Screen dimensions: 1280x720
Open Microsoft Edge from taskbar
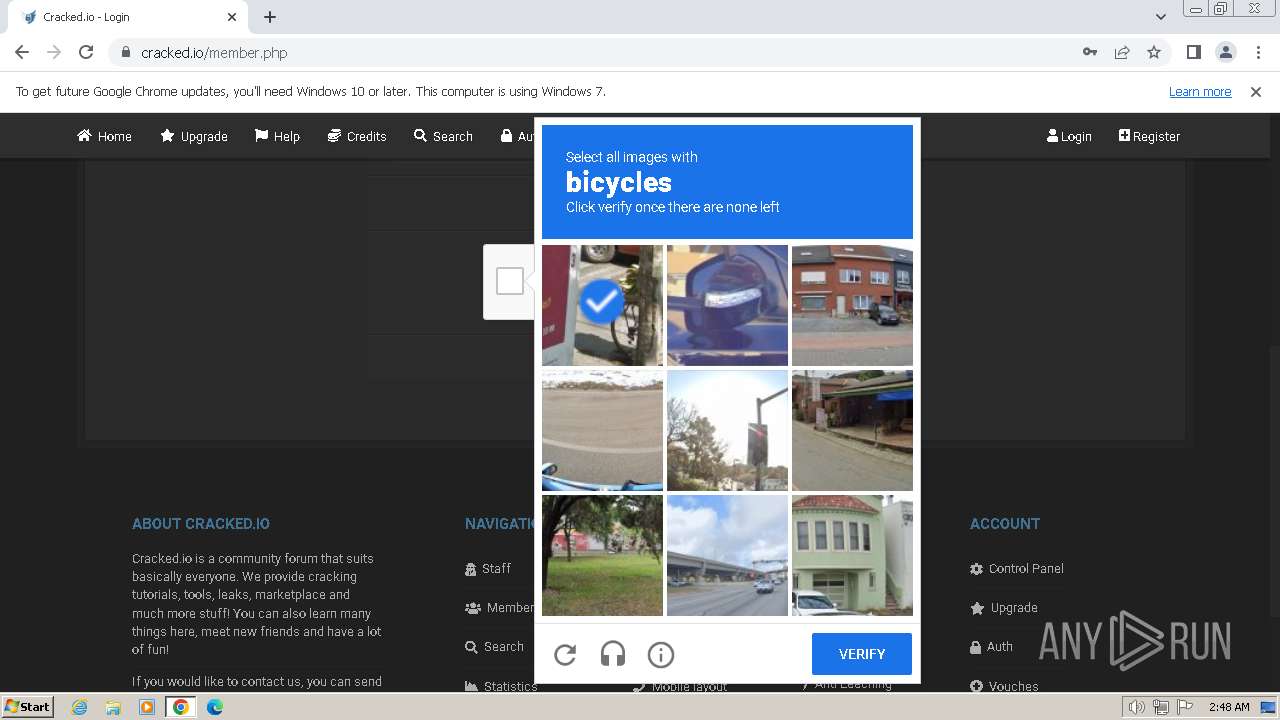[x=215, y=707]
